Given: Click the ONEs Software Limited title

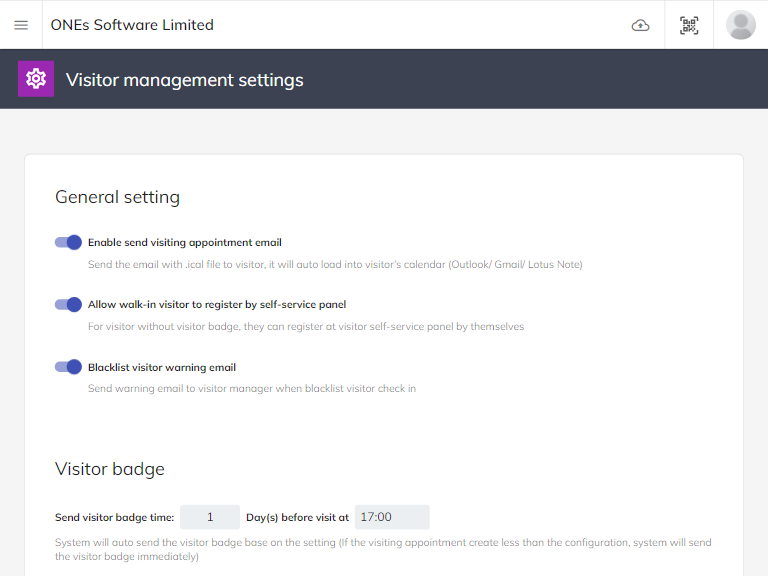Looking at the screenshot, I should [132, 25].
